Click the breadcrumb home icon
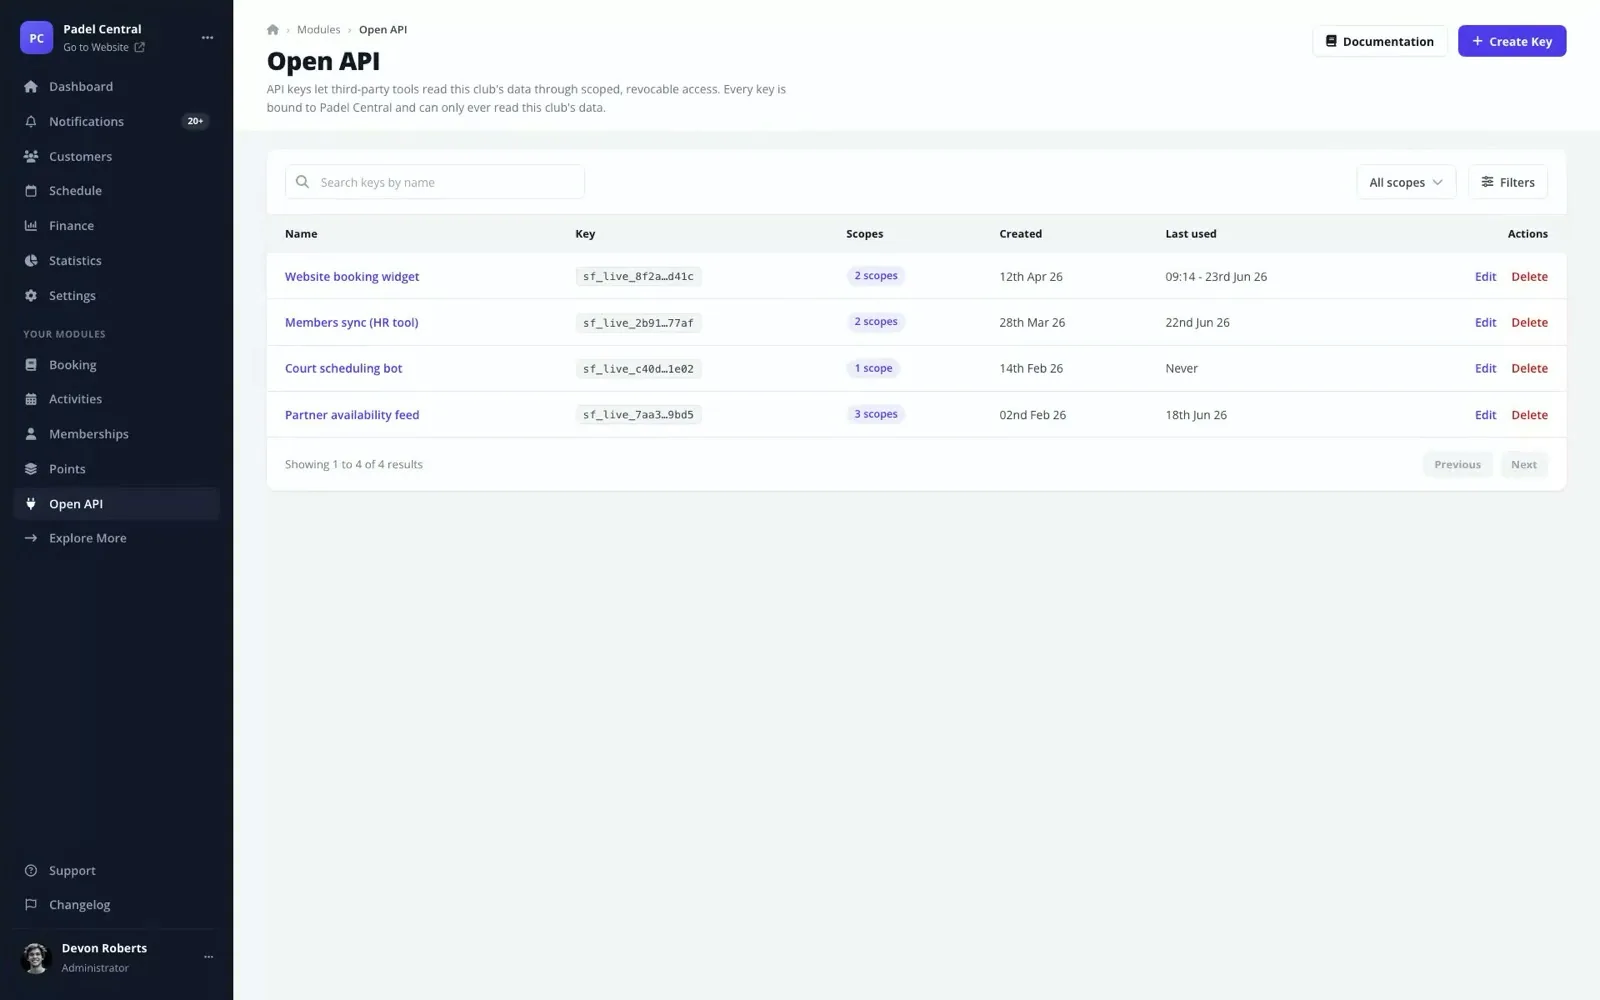The height and width of the screenshot is (1000, 1600). [x=273, y=30]
